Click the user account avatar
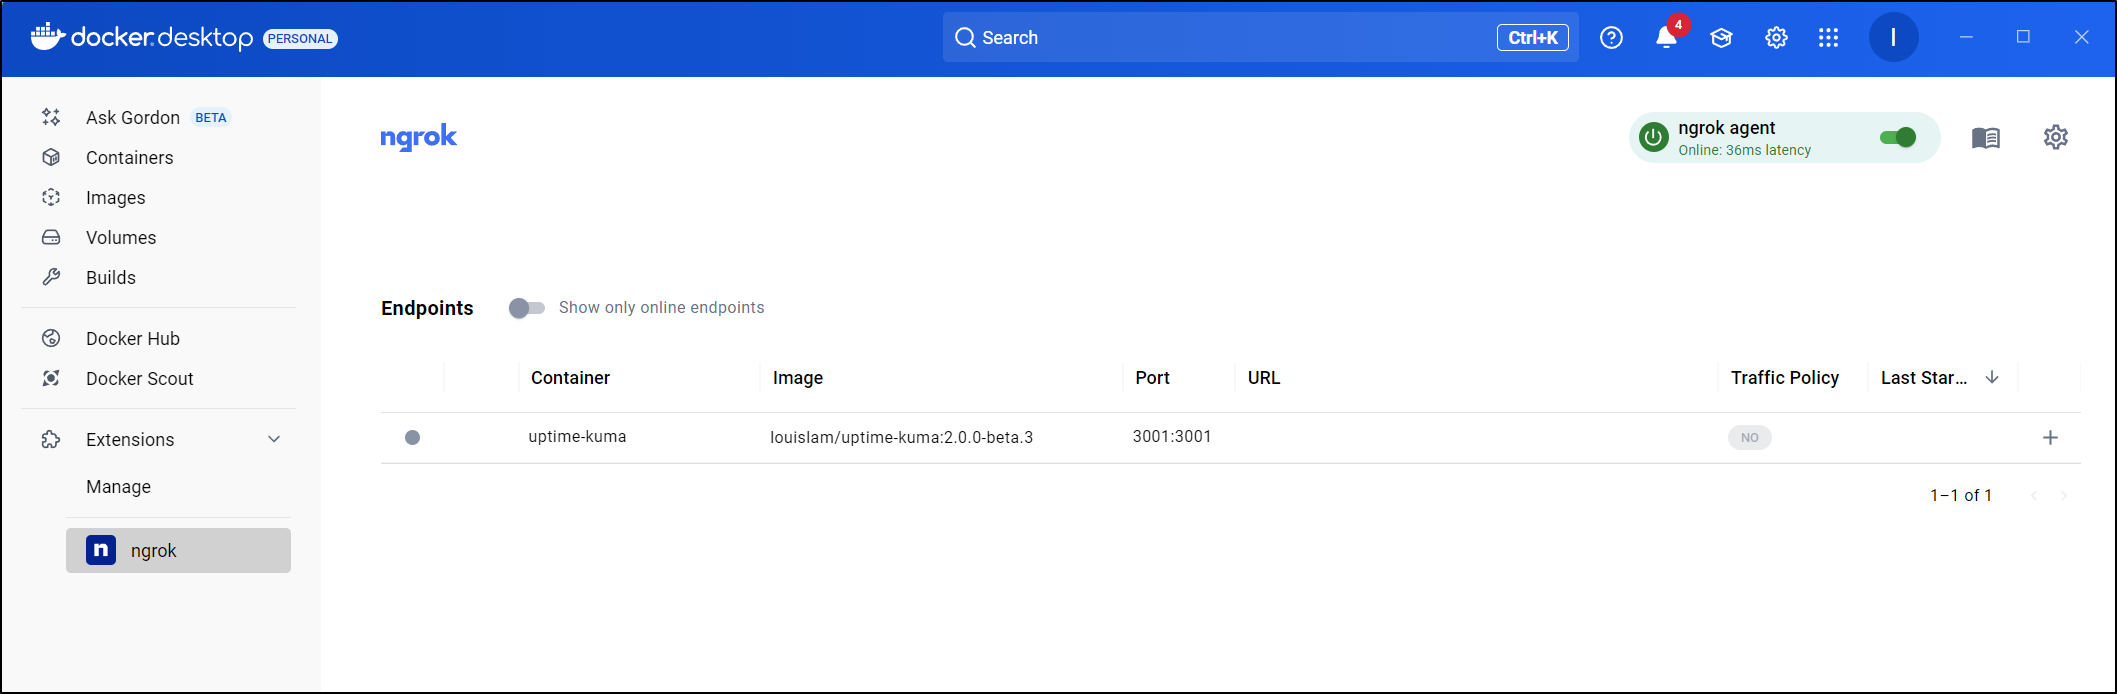Screen dimensions: 2117x694 pyautogui.click(x=1893, y=38)
